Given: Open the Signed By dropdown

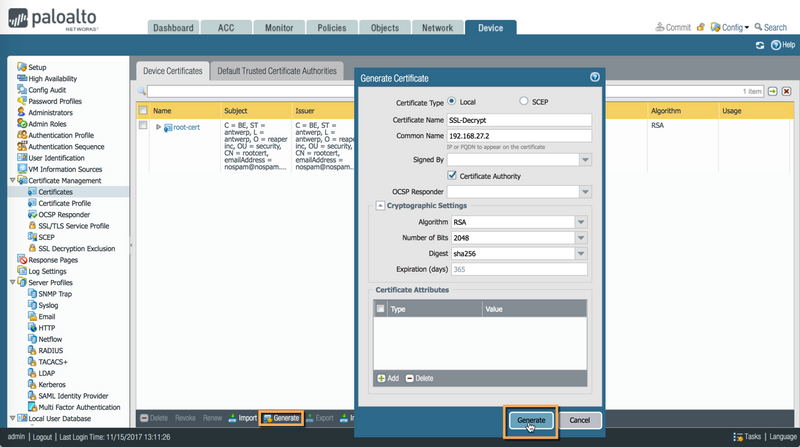Looking at the screenshot, I should 585,159.
